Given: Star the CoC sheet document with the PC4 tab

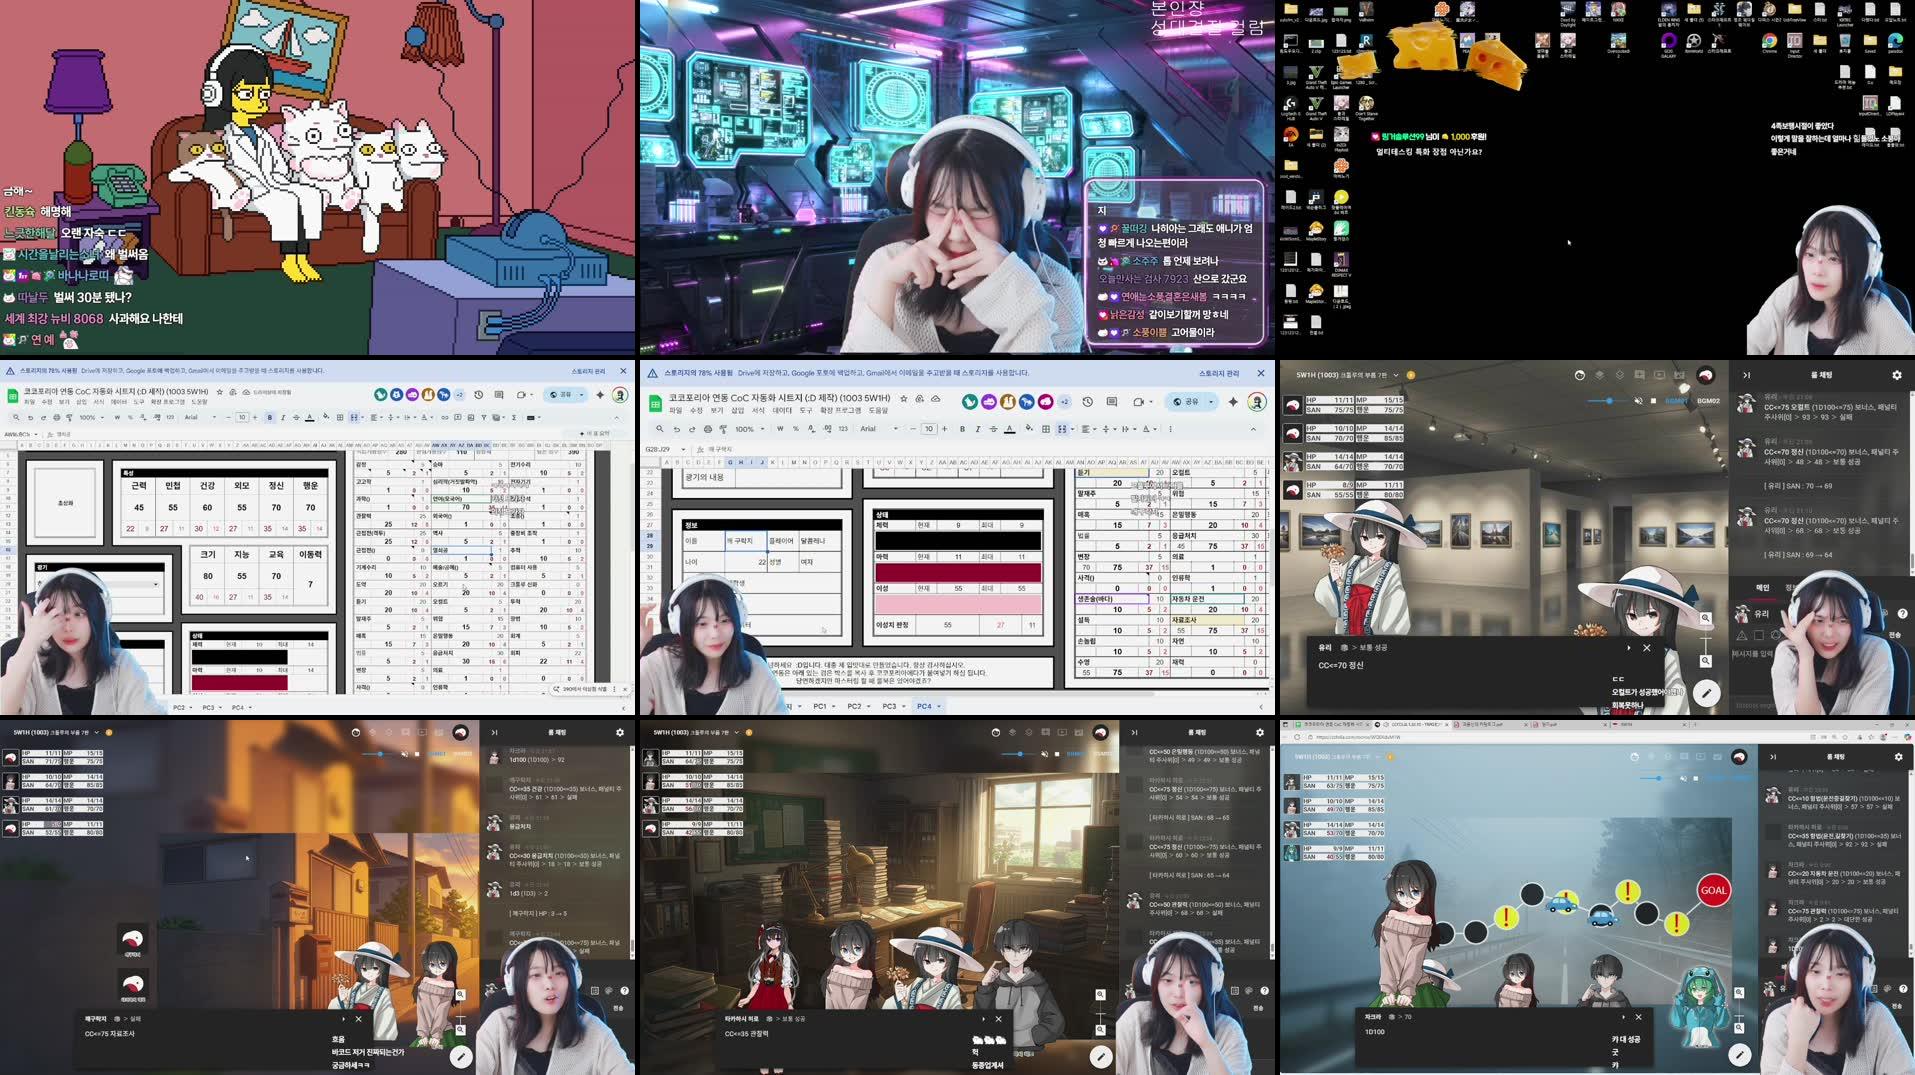Looking at the screenshot, I should point(903,398).
